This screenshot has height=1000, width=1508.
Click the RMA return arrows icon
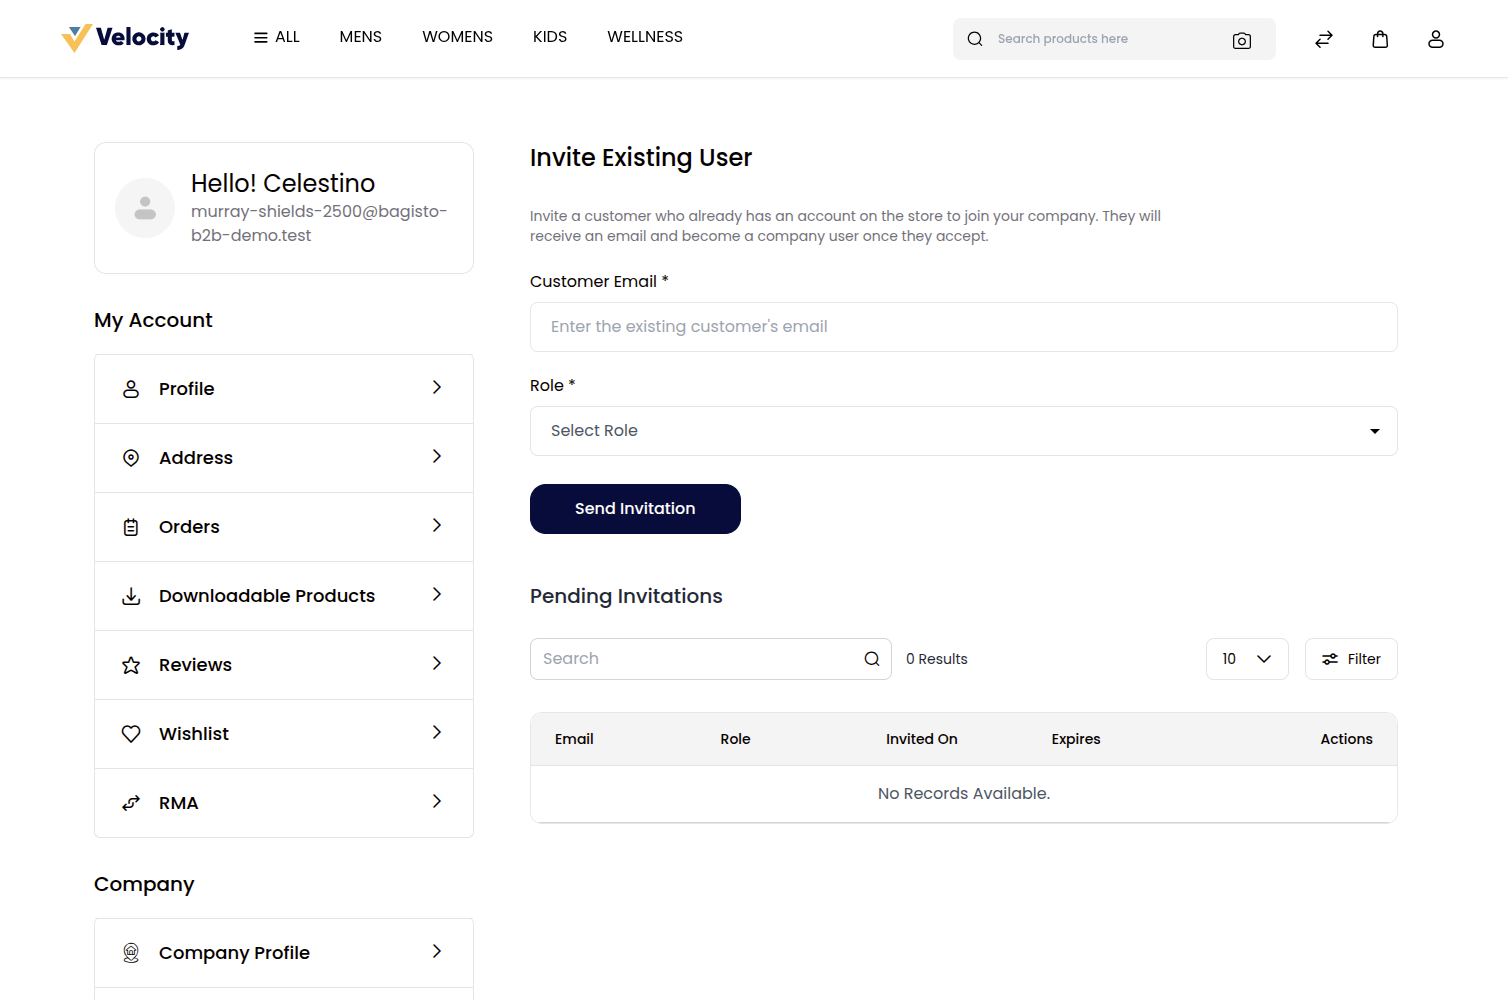pyautogui.click(x=131, y=803)
